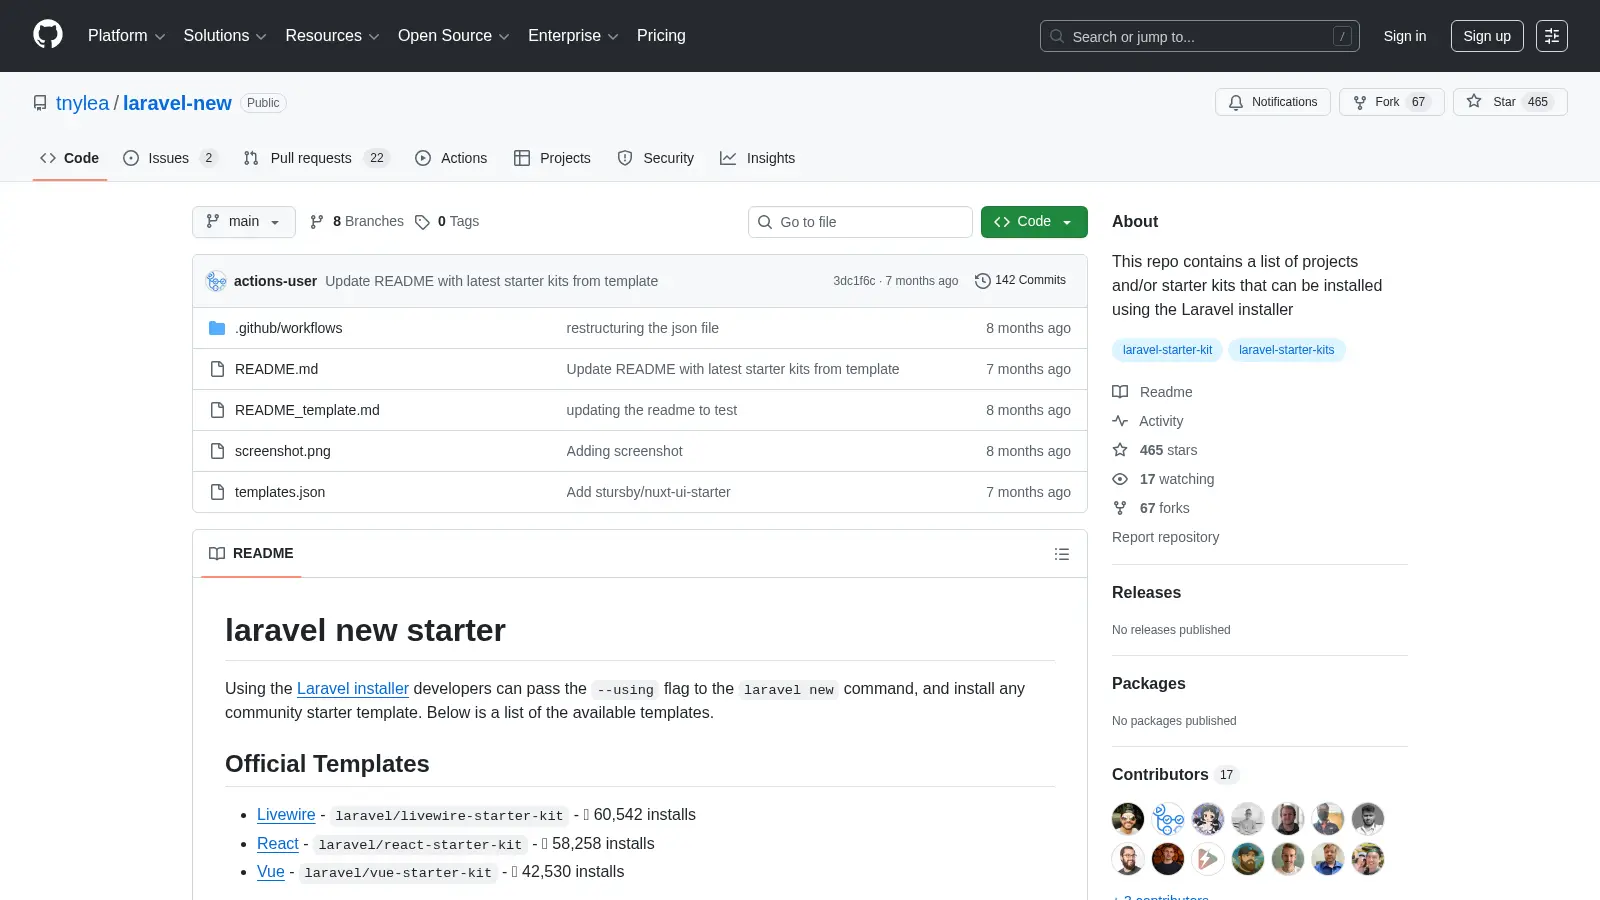Open the GitHub home logo
The height and width of the screenshot is (900, 1600).
[48, 35]
